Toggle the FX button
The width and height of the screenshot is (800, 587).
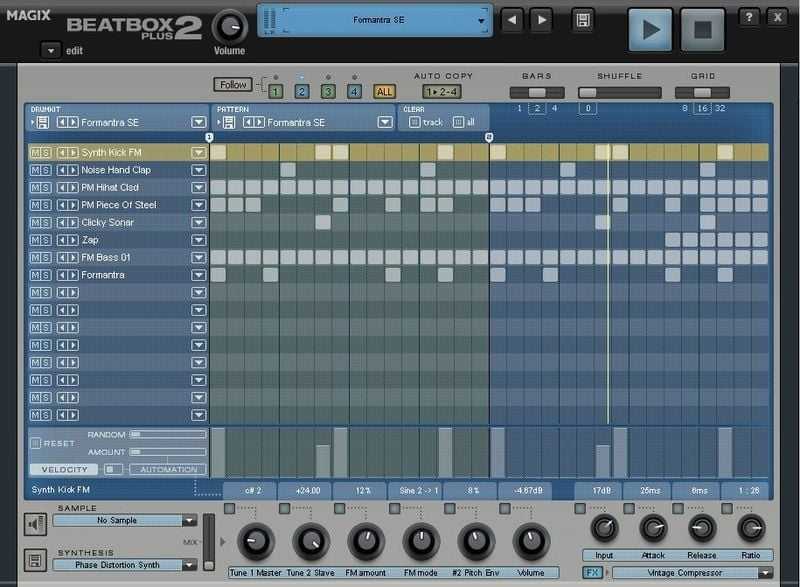pyautogui.click(x=592, y=573)
